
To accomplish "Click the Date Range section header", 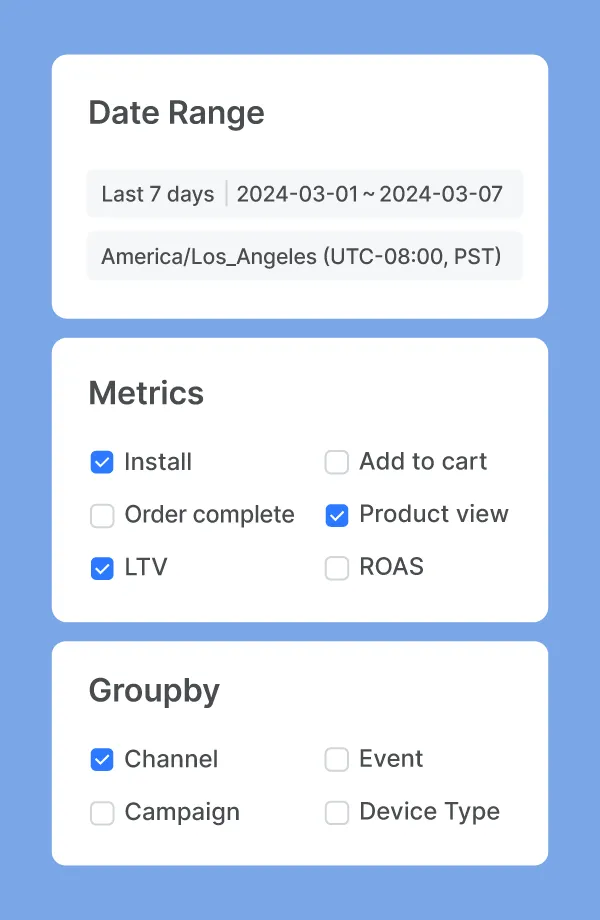I will click(176, 113).
